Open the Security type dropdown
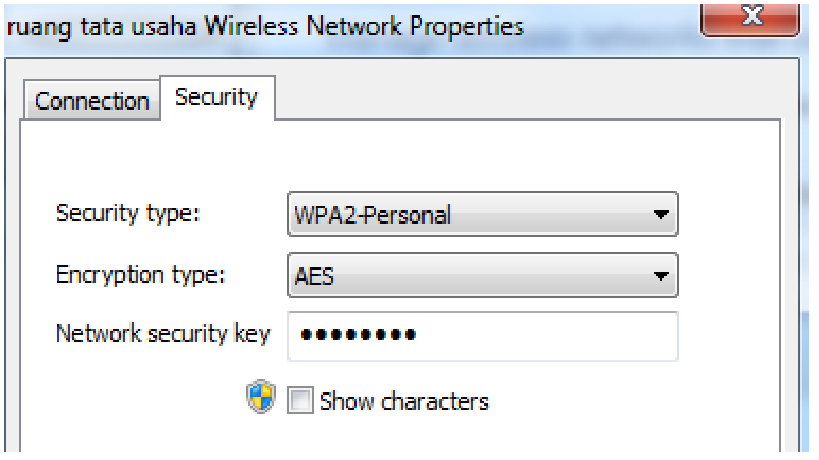The width and height of the screenshot is (819, 460). click(x=482, y=214)
